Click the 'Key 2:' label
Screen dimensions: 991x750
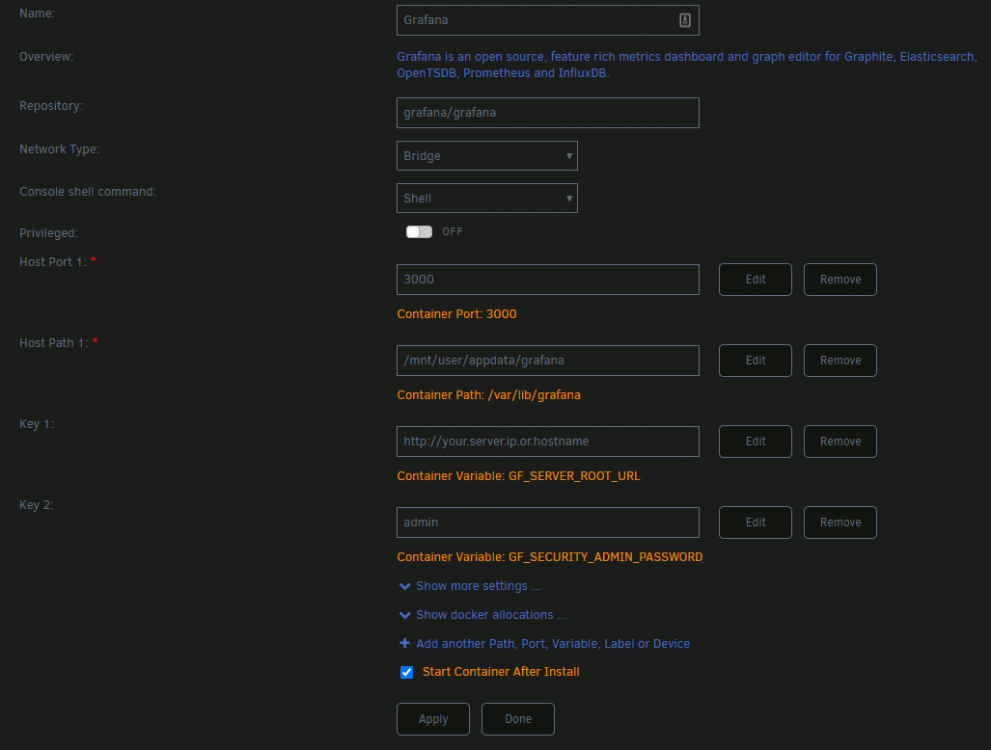[37, 505]
